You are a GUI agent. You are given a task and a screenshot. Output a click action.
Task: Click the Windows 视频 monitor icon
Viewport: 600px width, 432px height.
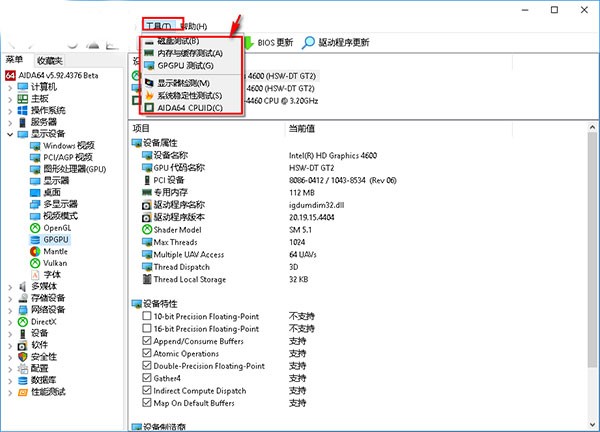point(34,145)
